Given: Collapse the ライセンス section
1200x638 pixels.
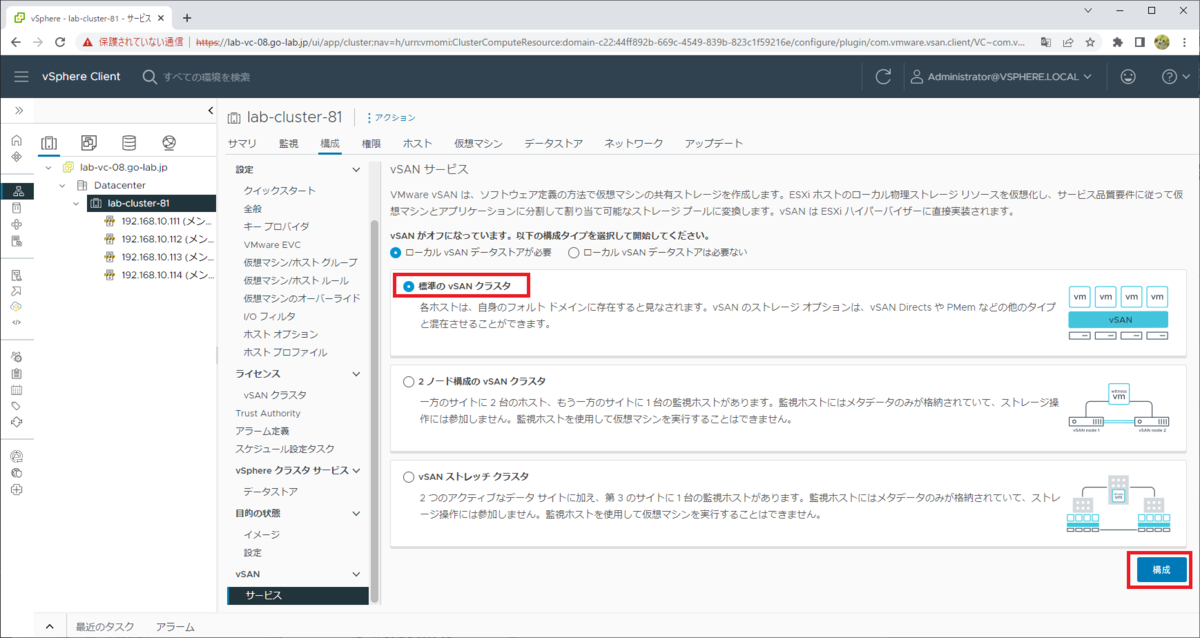Looking at the screenshot, I should (x=357, y=374).
